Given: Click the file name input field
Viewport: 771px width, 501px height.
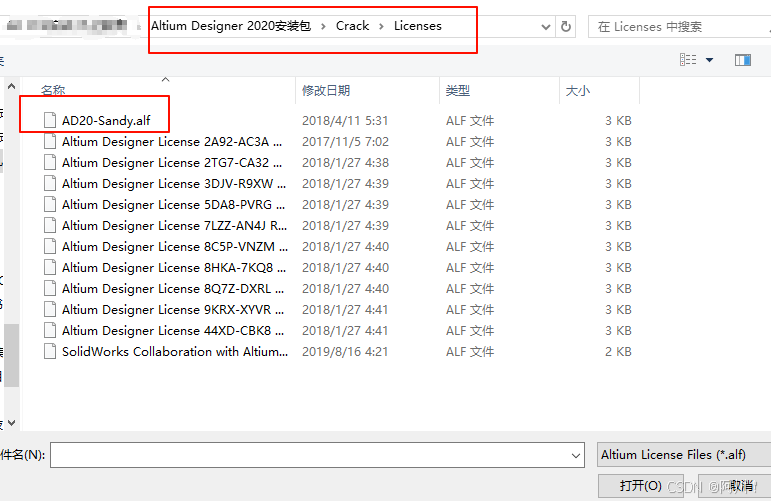Looking at the screenshot, I should (310, 455).
